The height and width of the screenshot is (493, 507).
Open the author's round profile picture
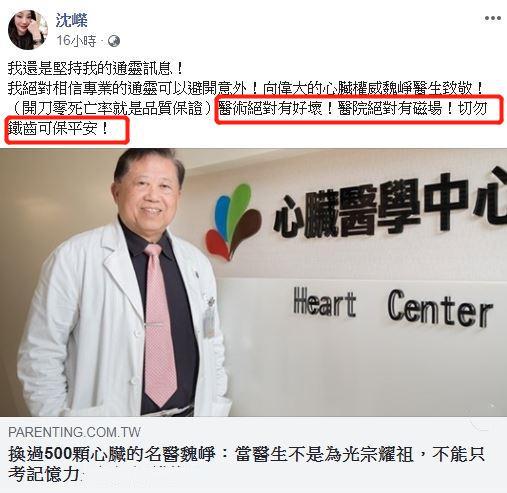28,30
